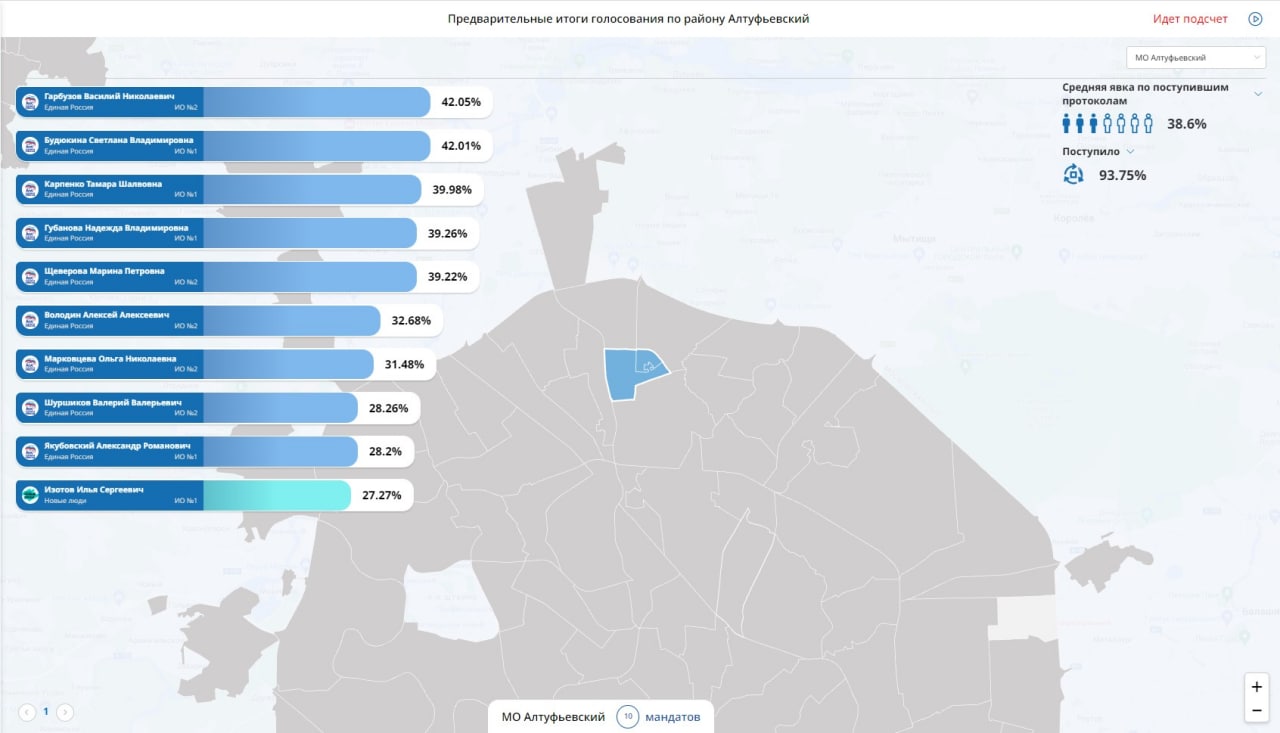
Task: Zoom in the map with plus button
Action: point(1257,687)
